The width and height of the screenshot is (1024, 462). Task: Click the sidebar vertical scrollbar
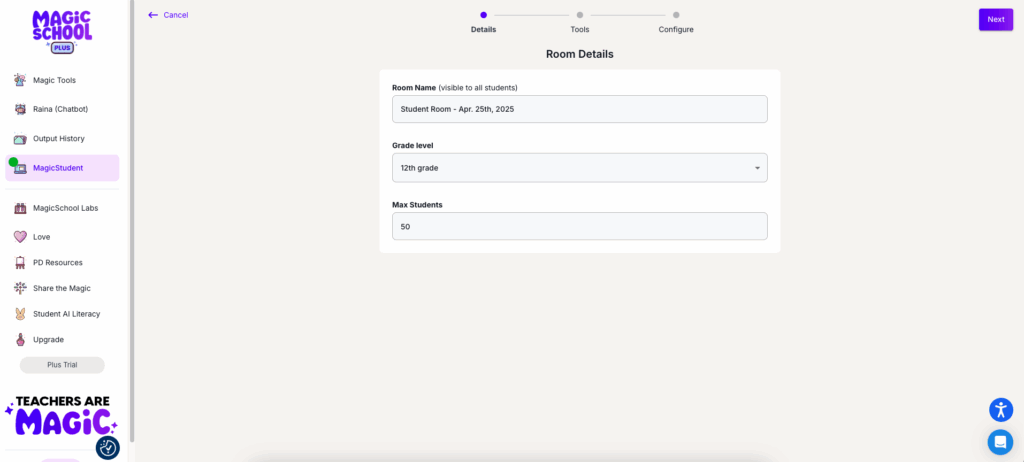click(132, 222)
